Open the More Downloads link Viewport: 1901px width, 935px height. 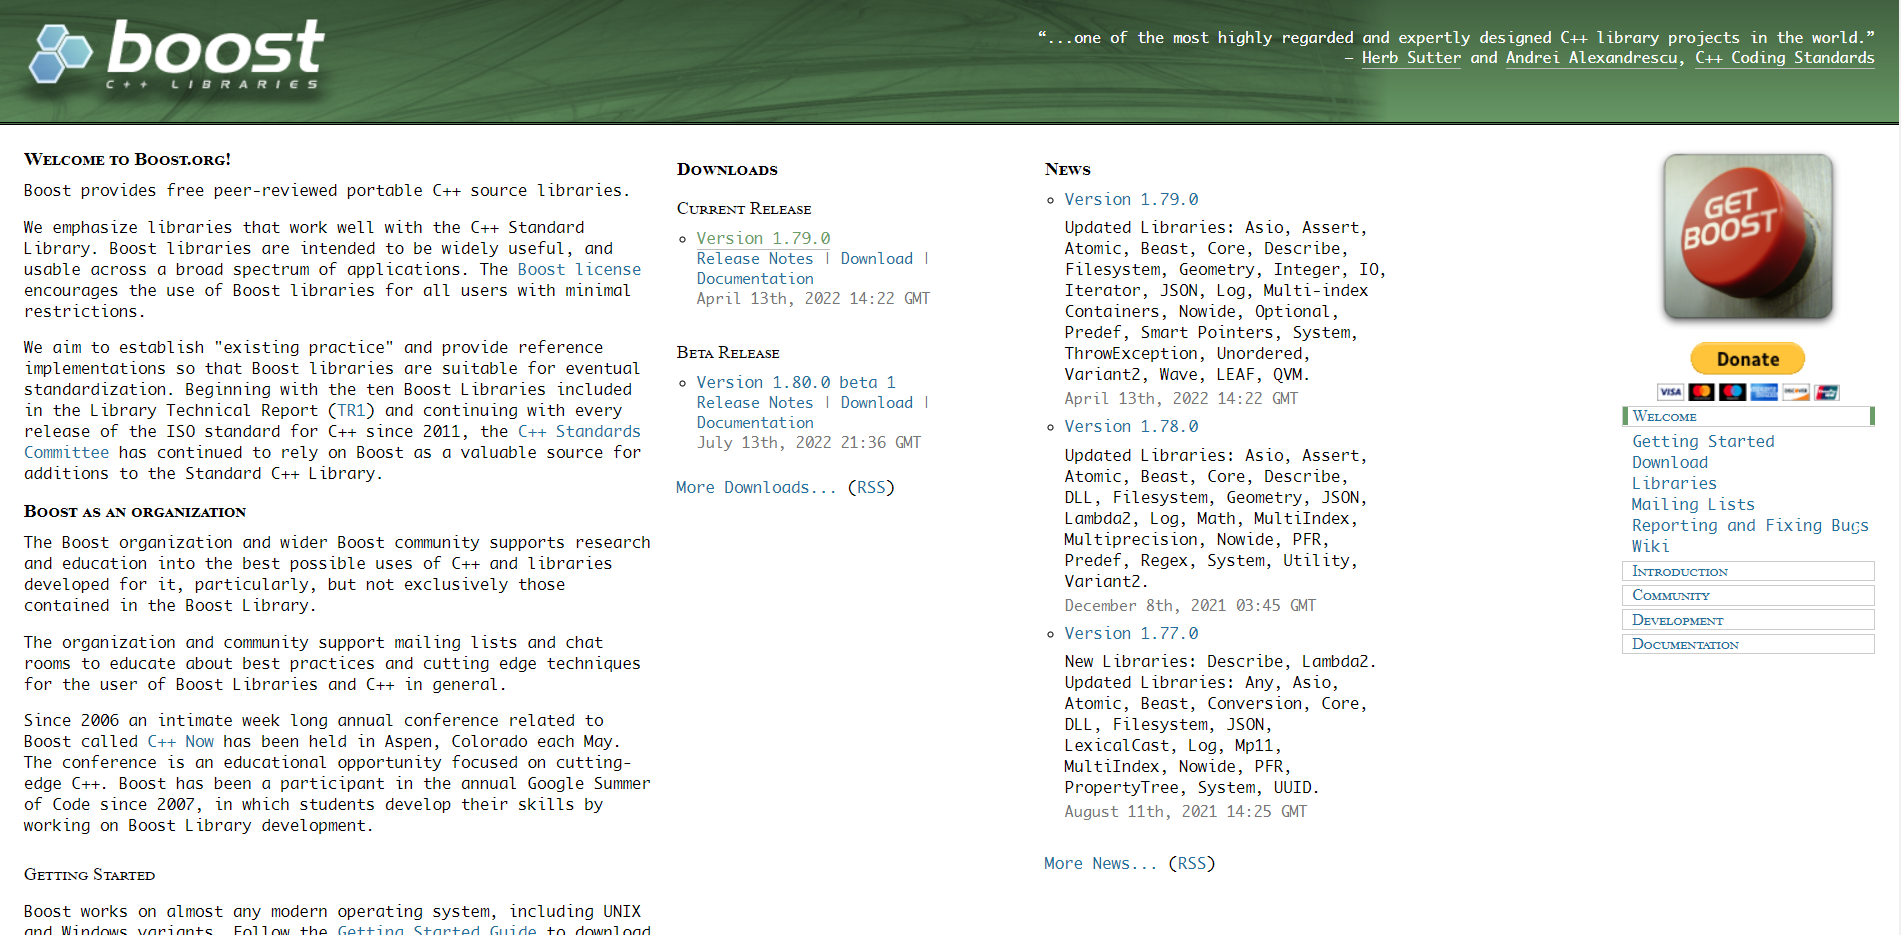[x=756, y=488]
